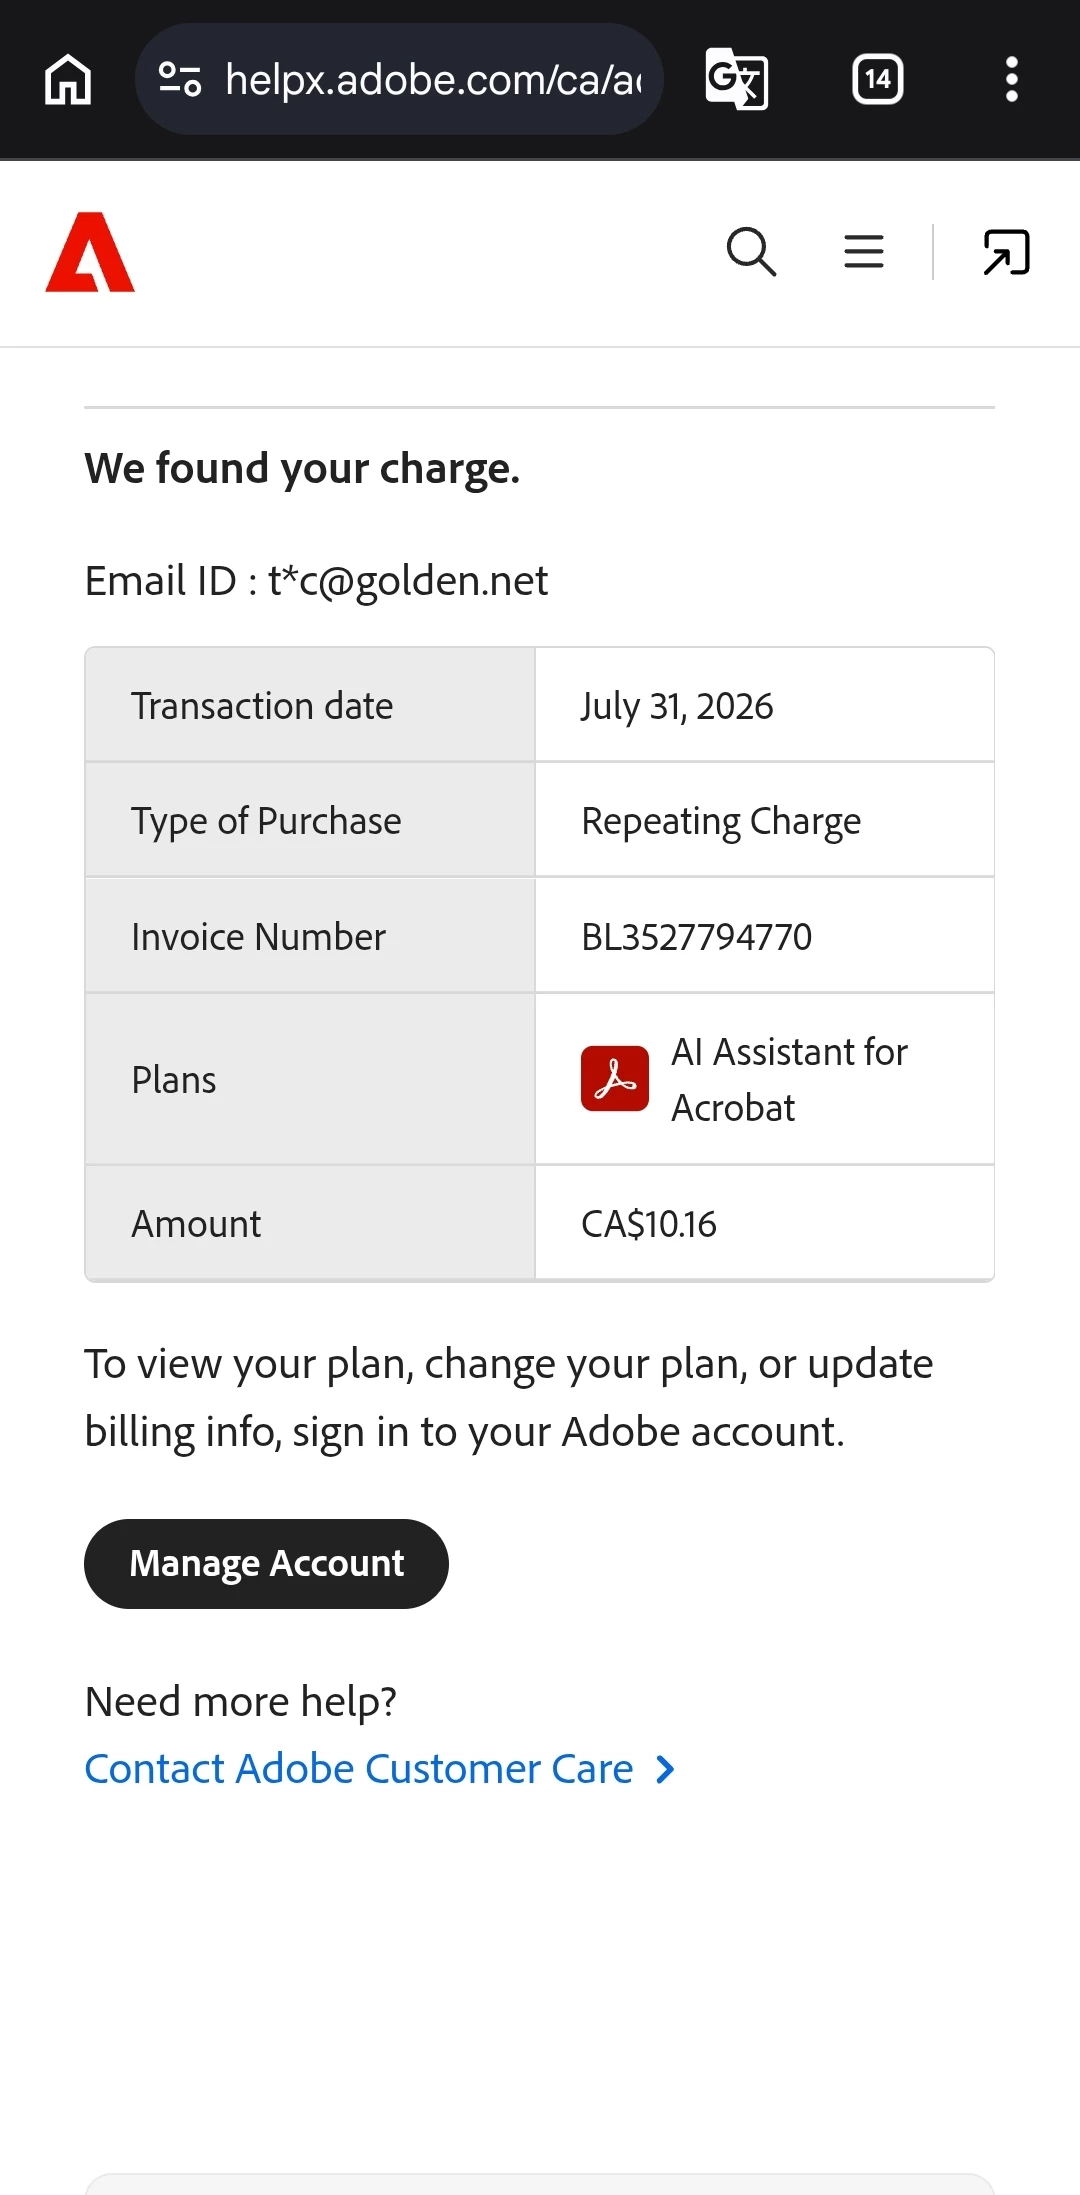This screenshot has width=1080, height=2195.
Task: Tap the browser home icon
Action: click(68, 79)
